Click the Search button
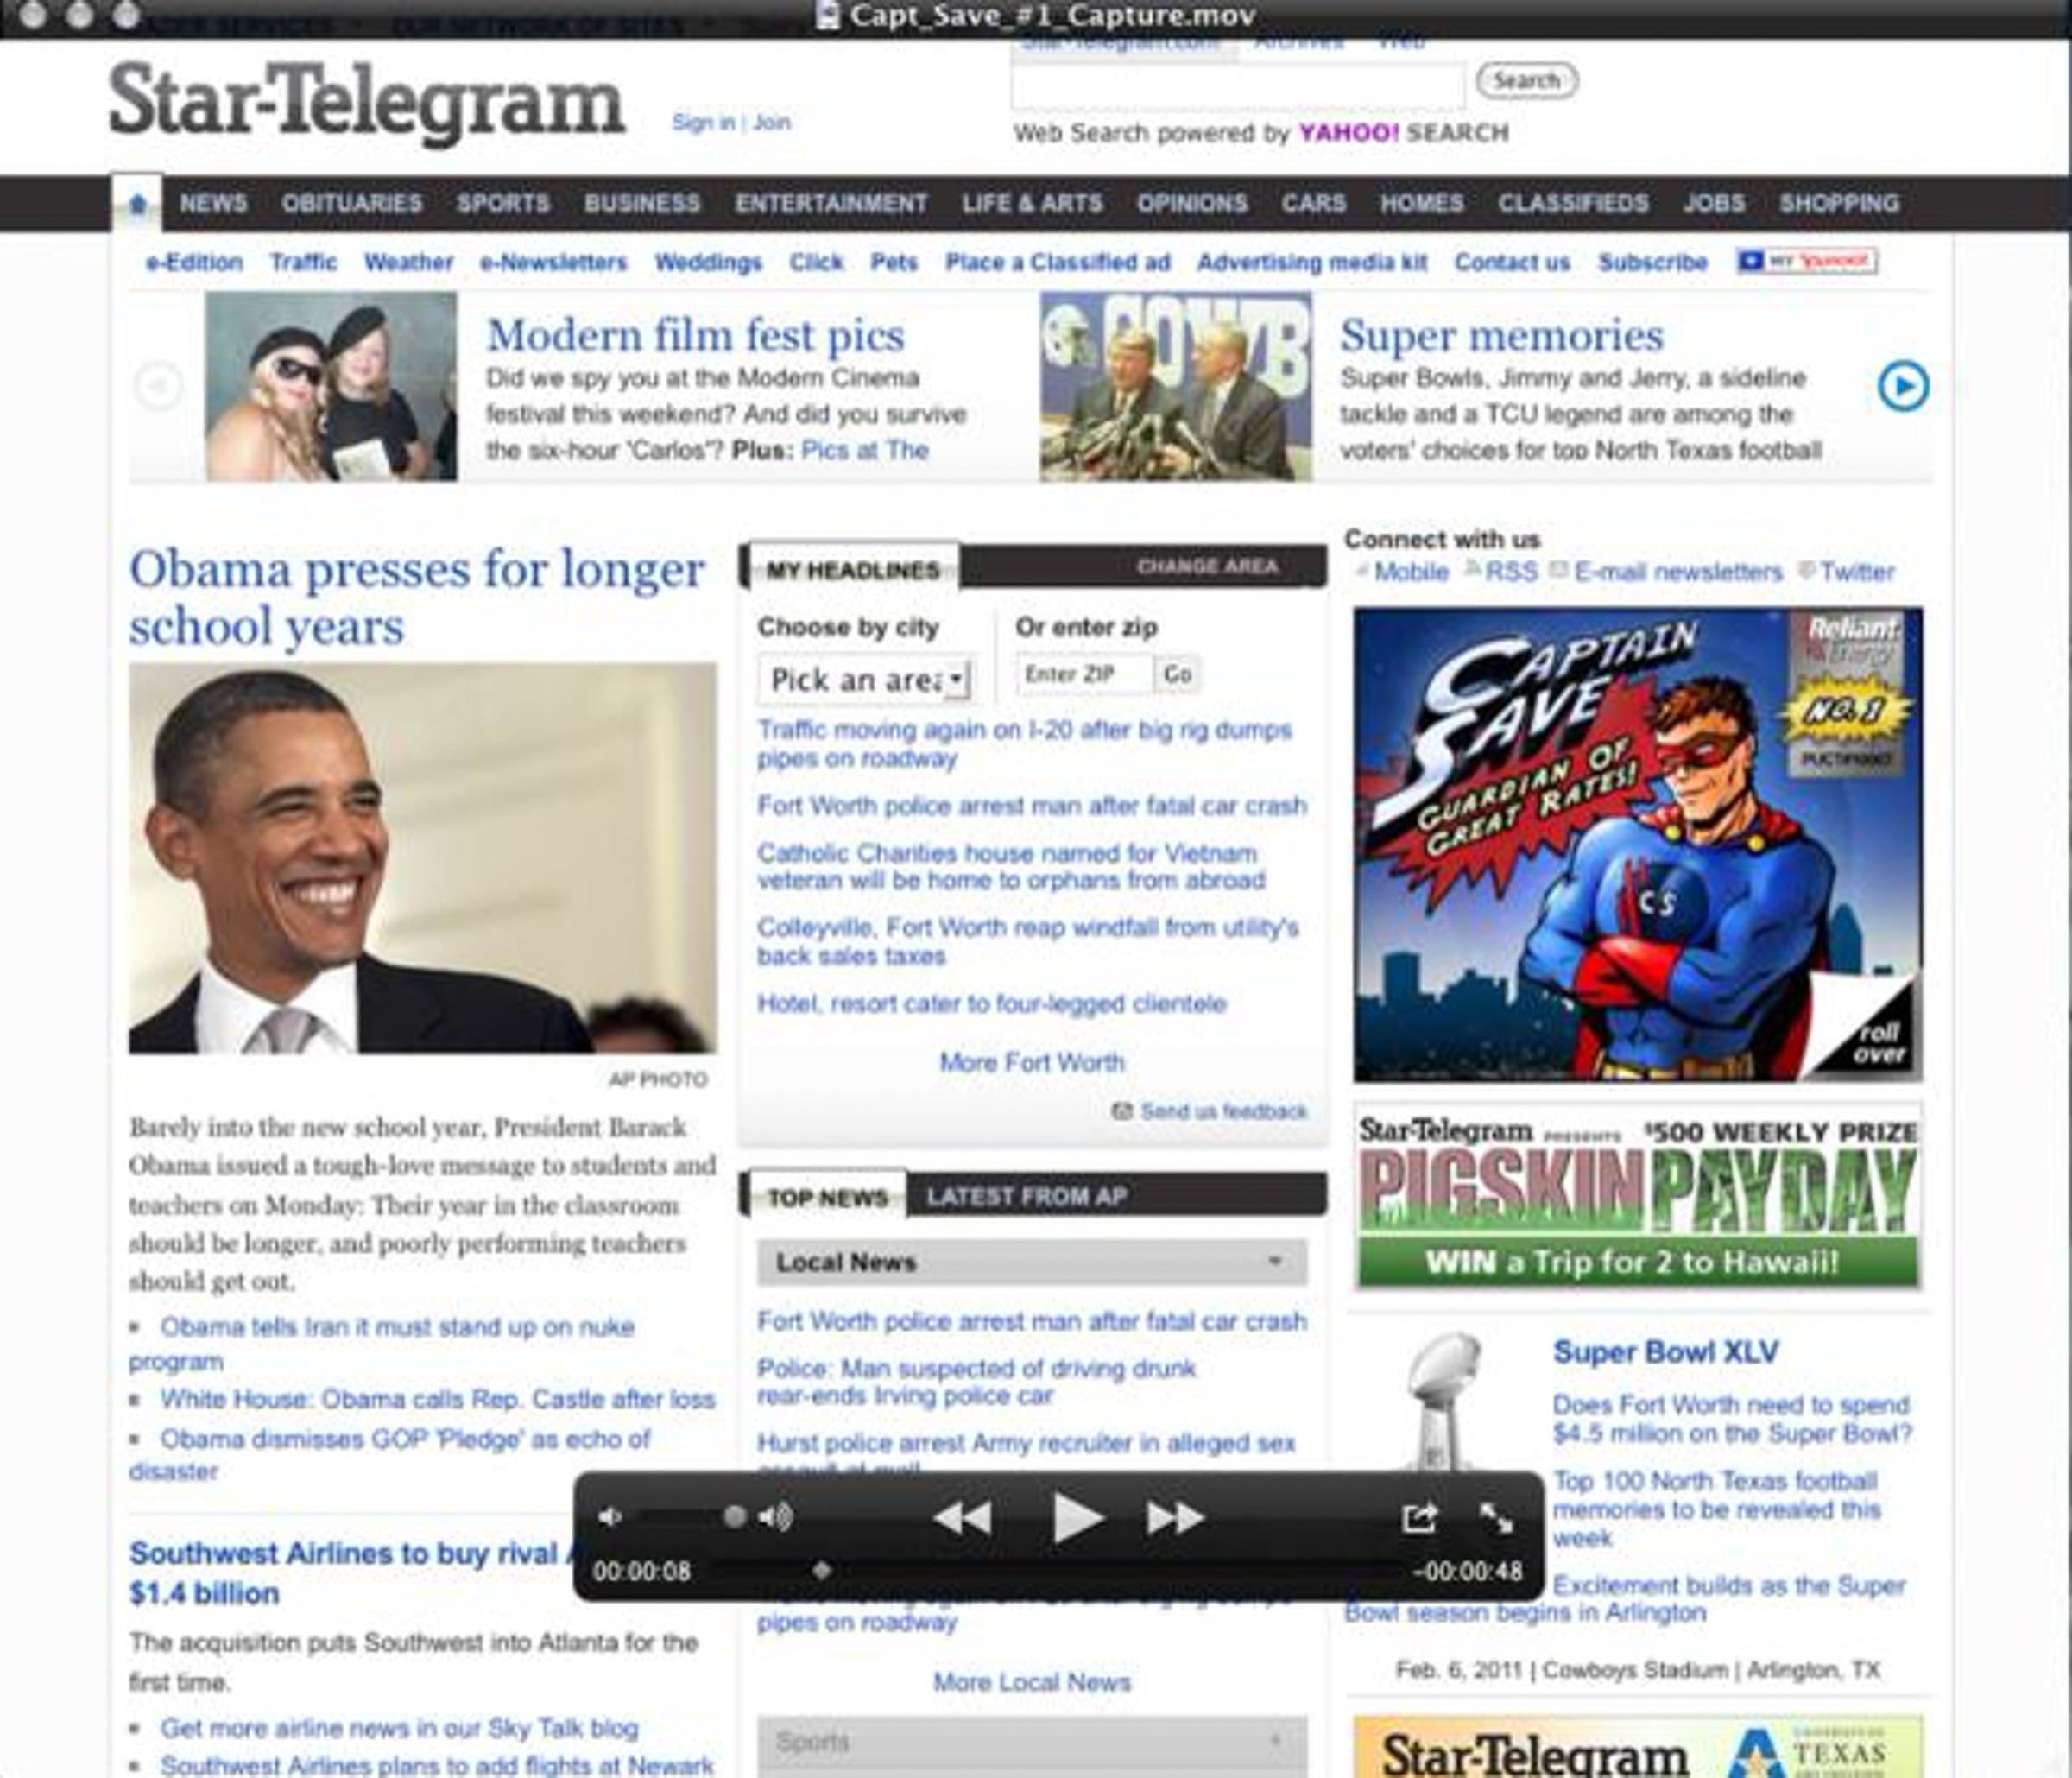 coord(1527,80)
